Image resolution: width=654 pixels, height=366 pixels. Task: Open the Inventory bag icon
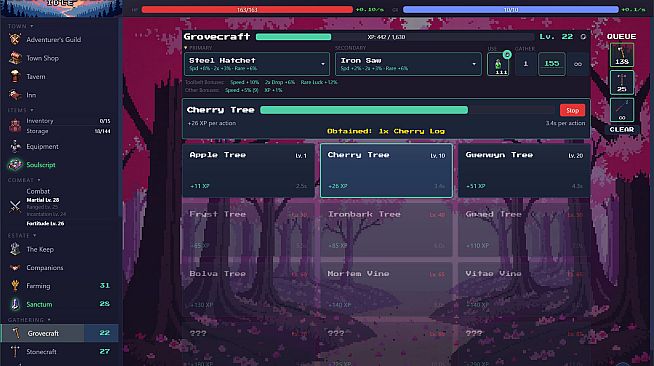pyautogui.click(x=15, y=125)
